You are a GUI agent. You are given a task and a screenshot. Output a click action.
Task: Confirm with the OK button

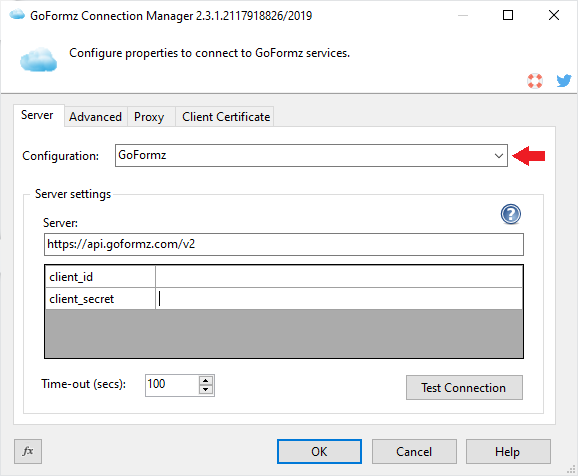pyautogui.click(x=319, y=451)
